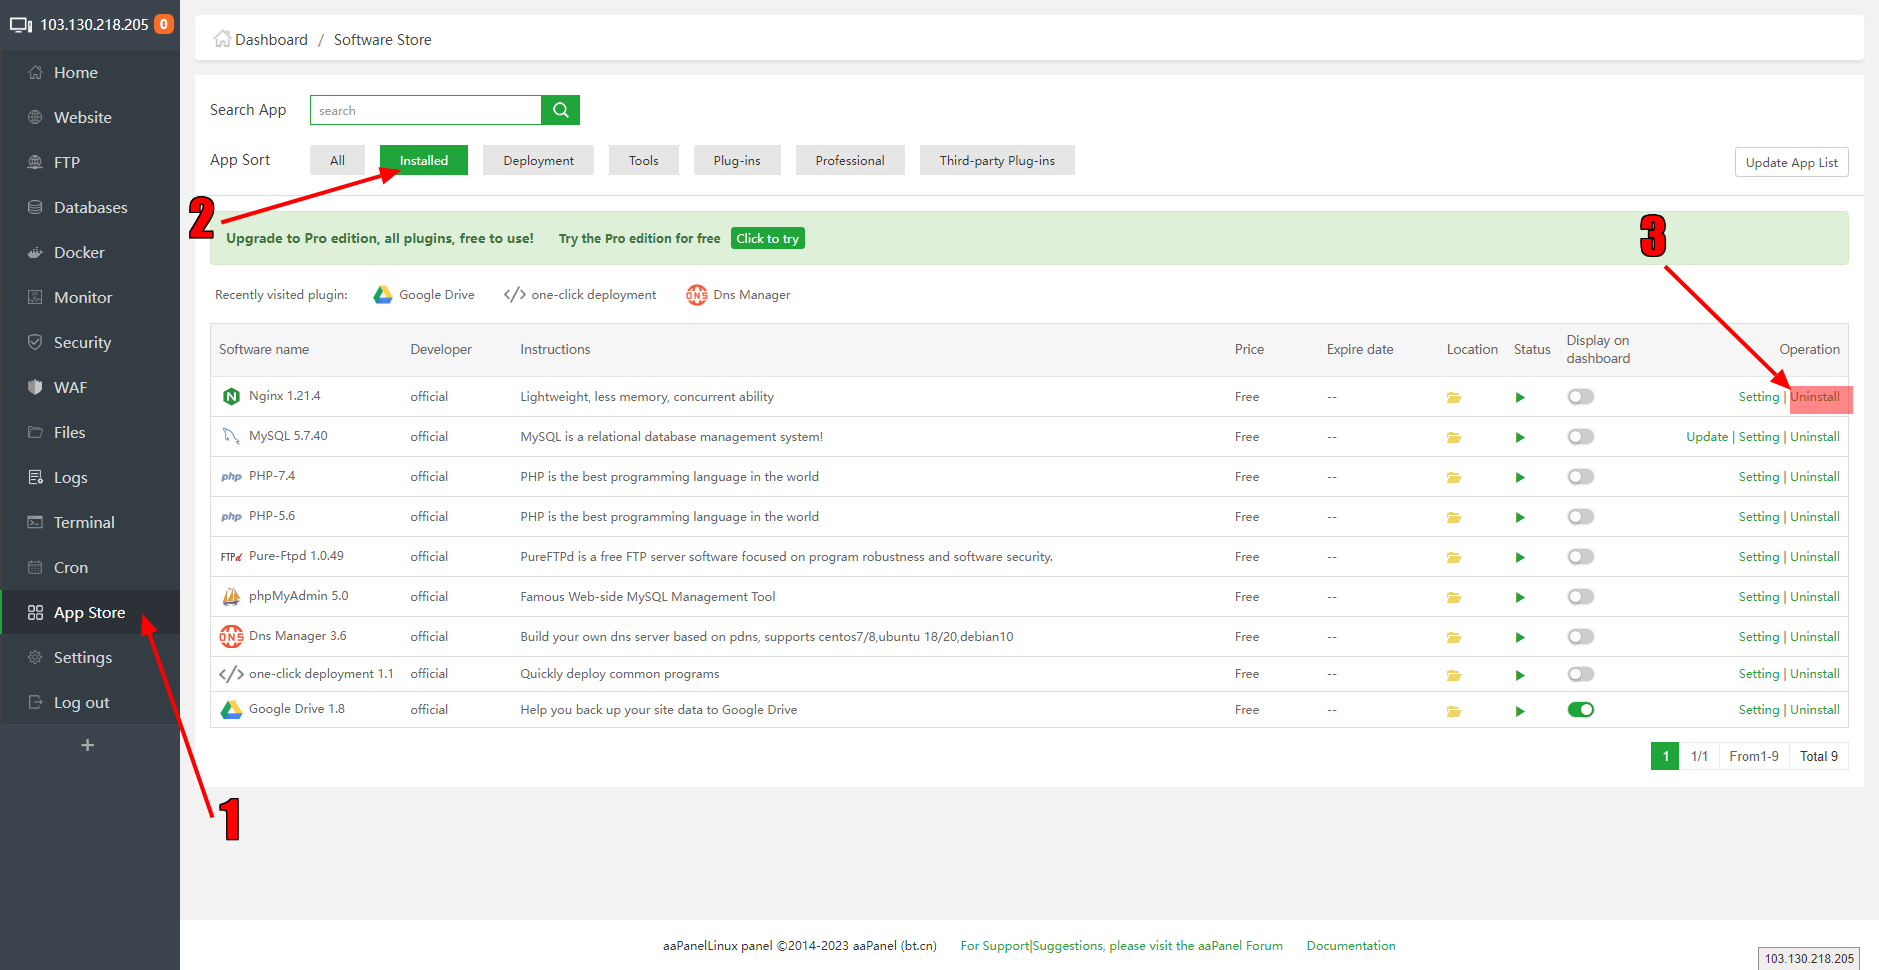Switch to the Tools tab
This screenshot has height=970, width=1879.
643,160
